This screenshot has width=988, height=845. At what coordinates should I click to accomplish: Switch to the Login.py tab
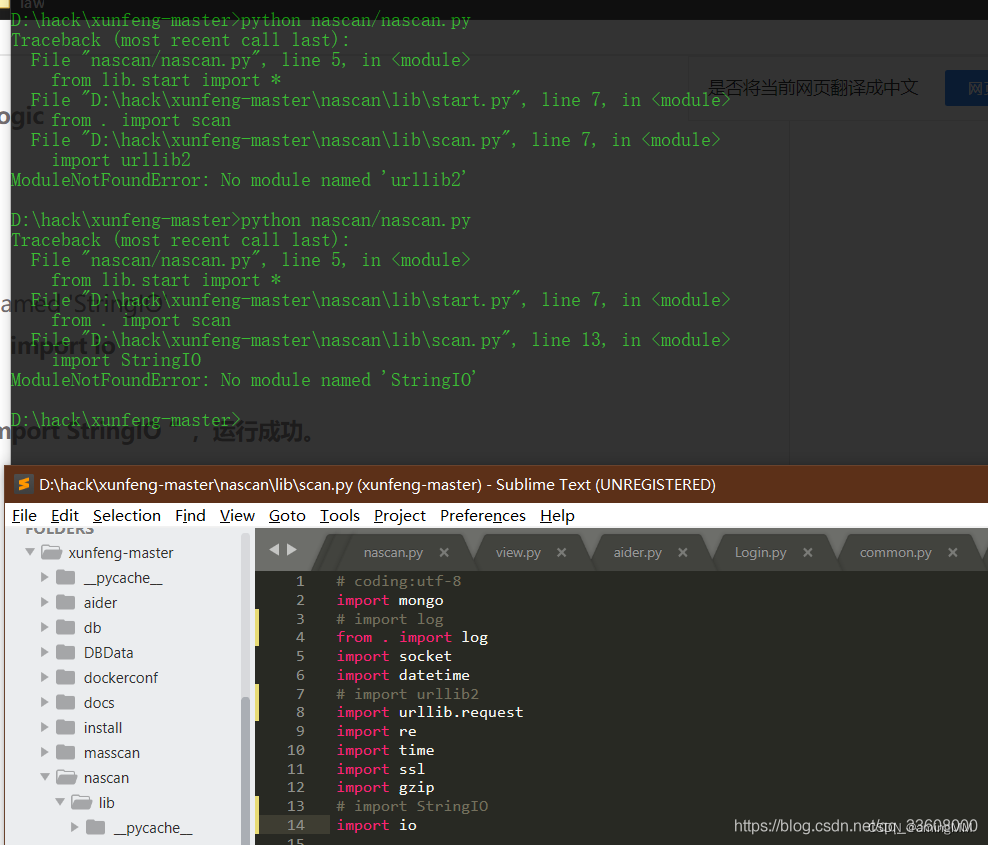click(761, 553)
